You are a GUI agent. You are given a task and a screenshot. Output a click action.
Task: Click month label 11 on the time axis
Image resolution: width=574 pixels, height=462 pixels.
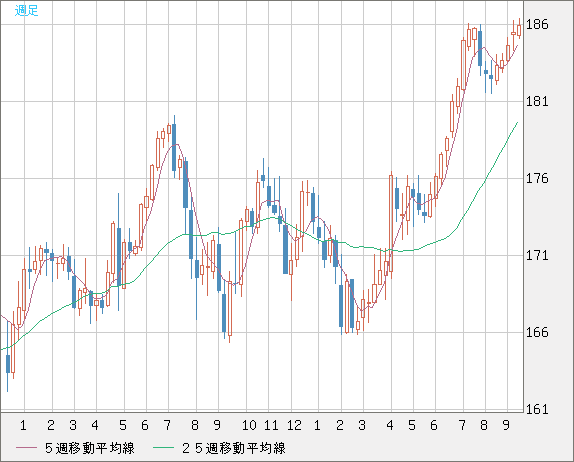point(271,425)
